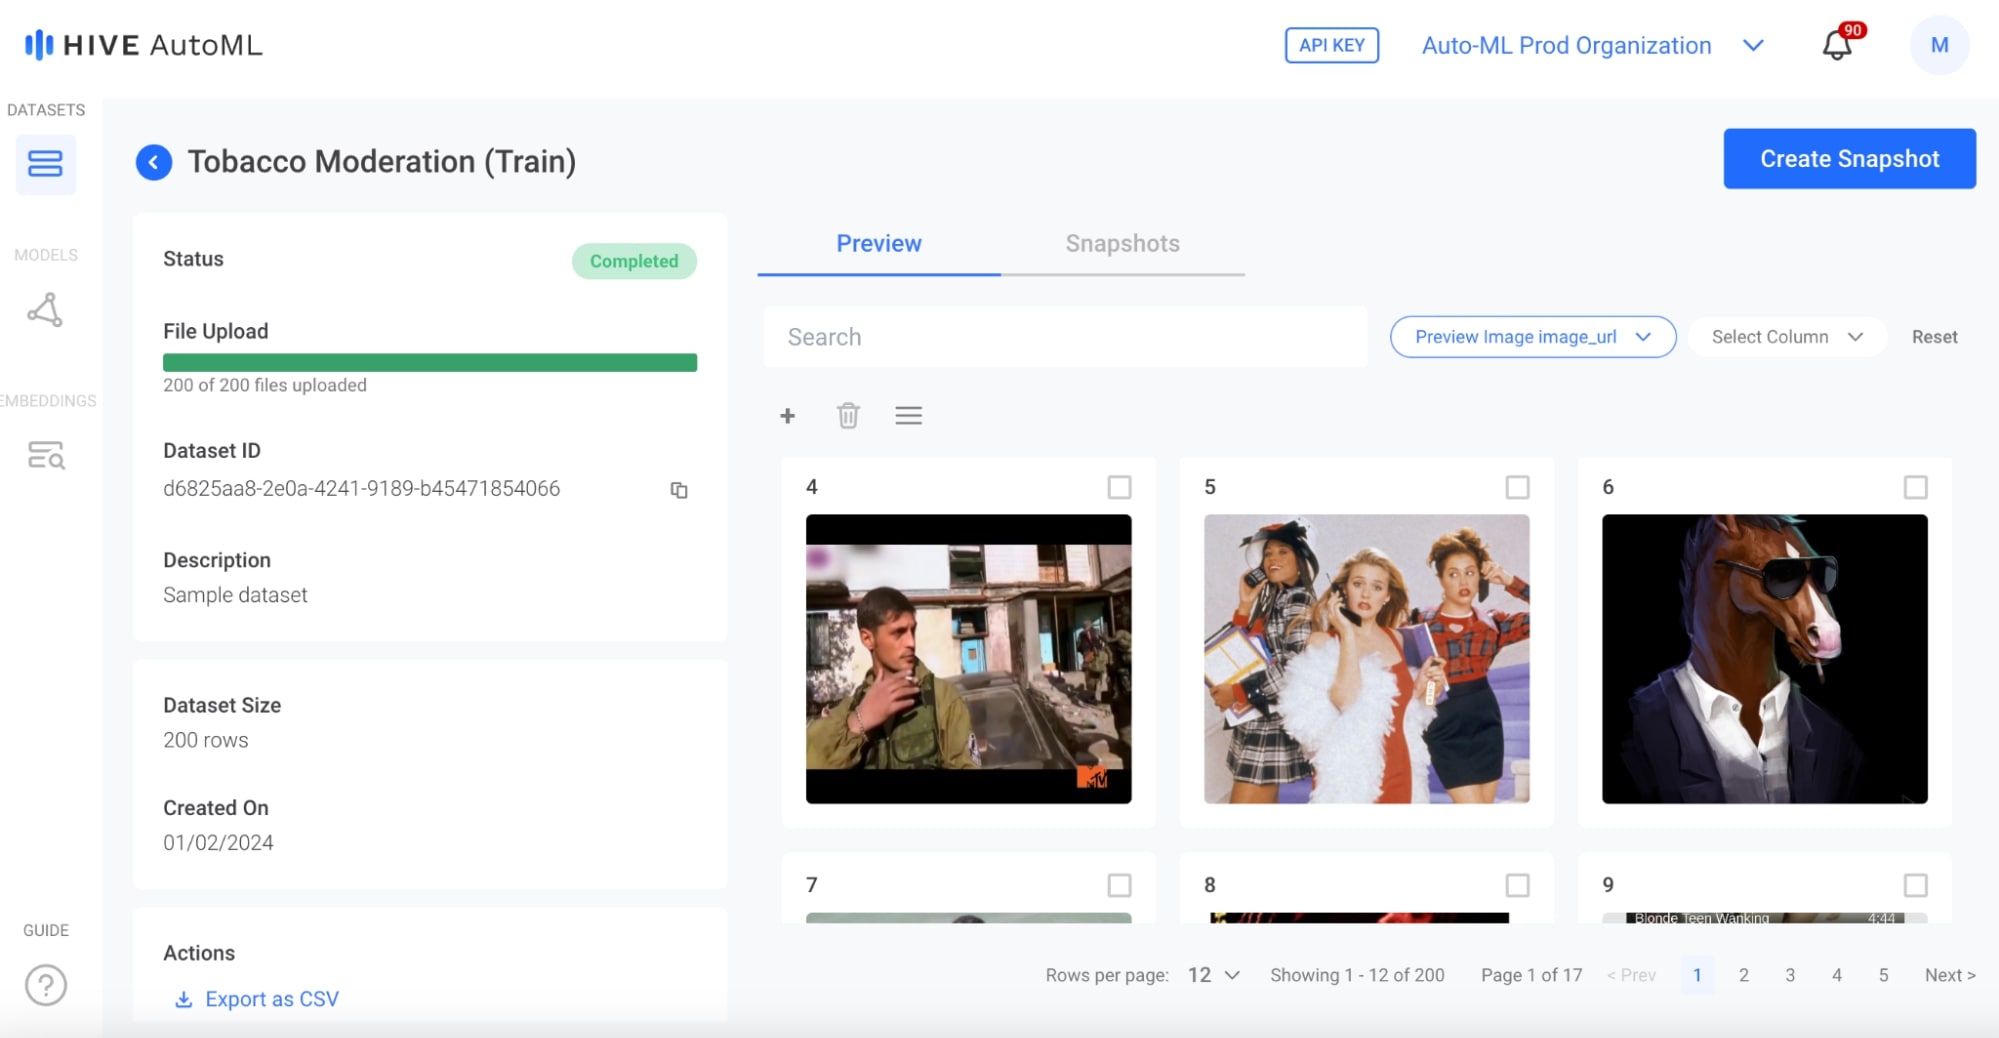
Task: Open the Select Column dropdown
Action: (x=1786, y=337)
